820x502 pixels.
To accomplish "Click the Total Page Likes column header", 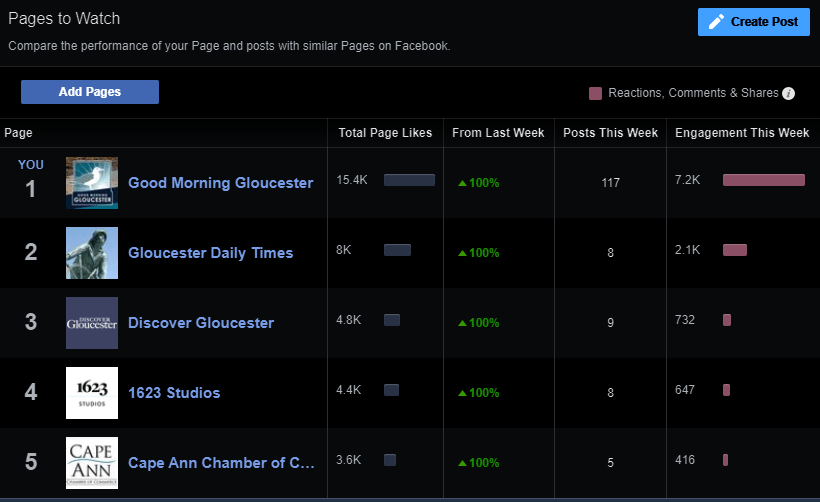I will point(385,133).
